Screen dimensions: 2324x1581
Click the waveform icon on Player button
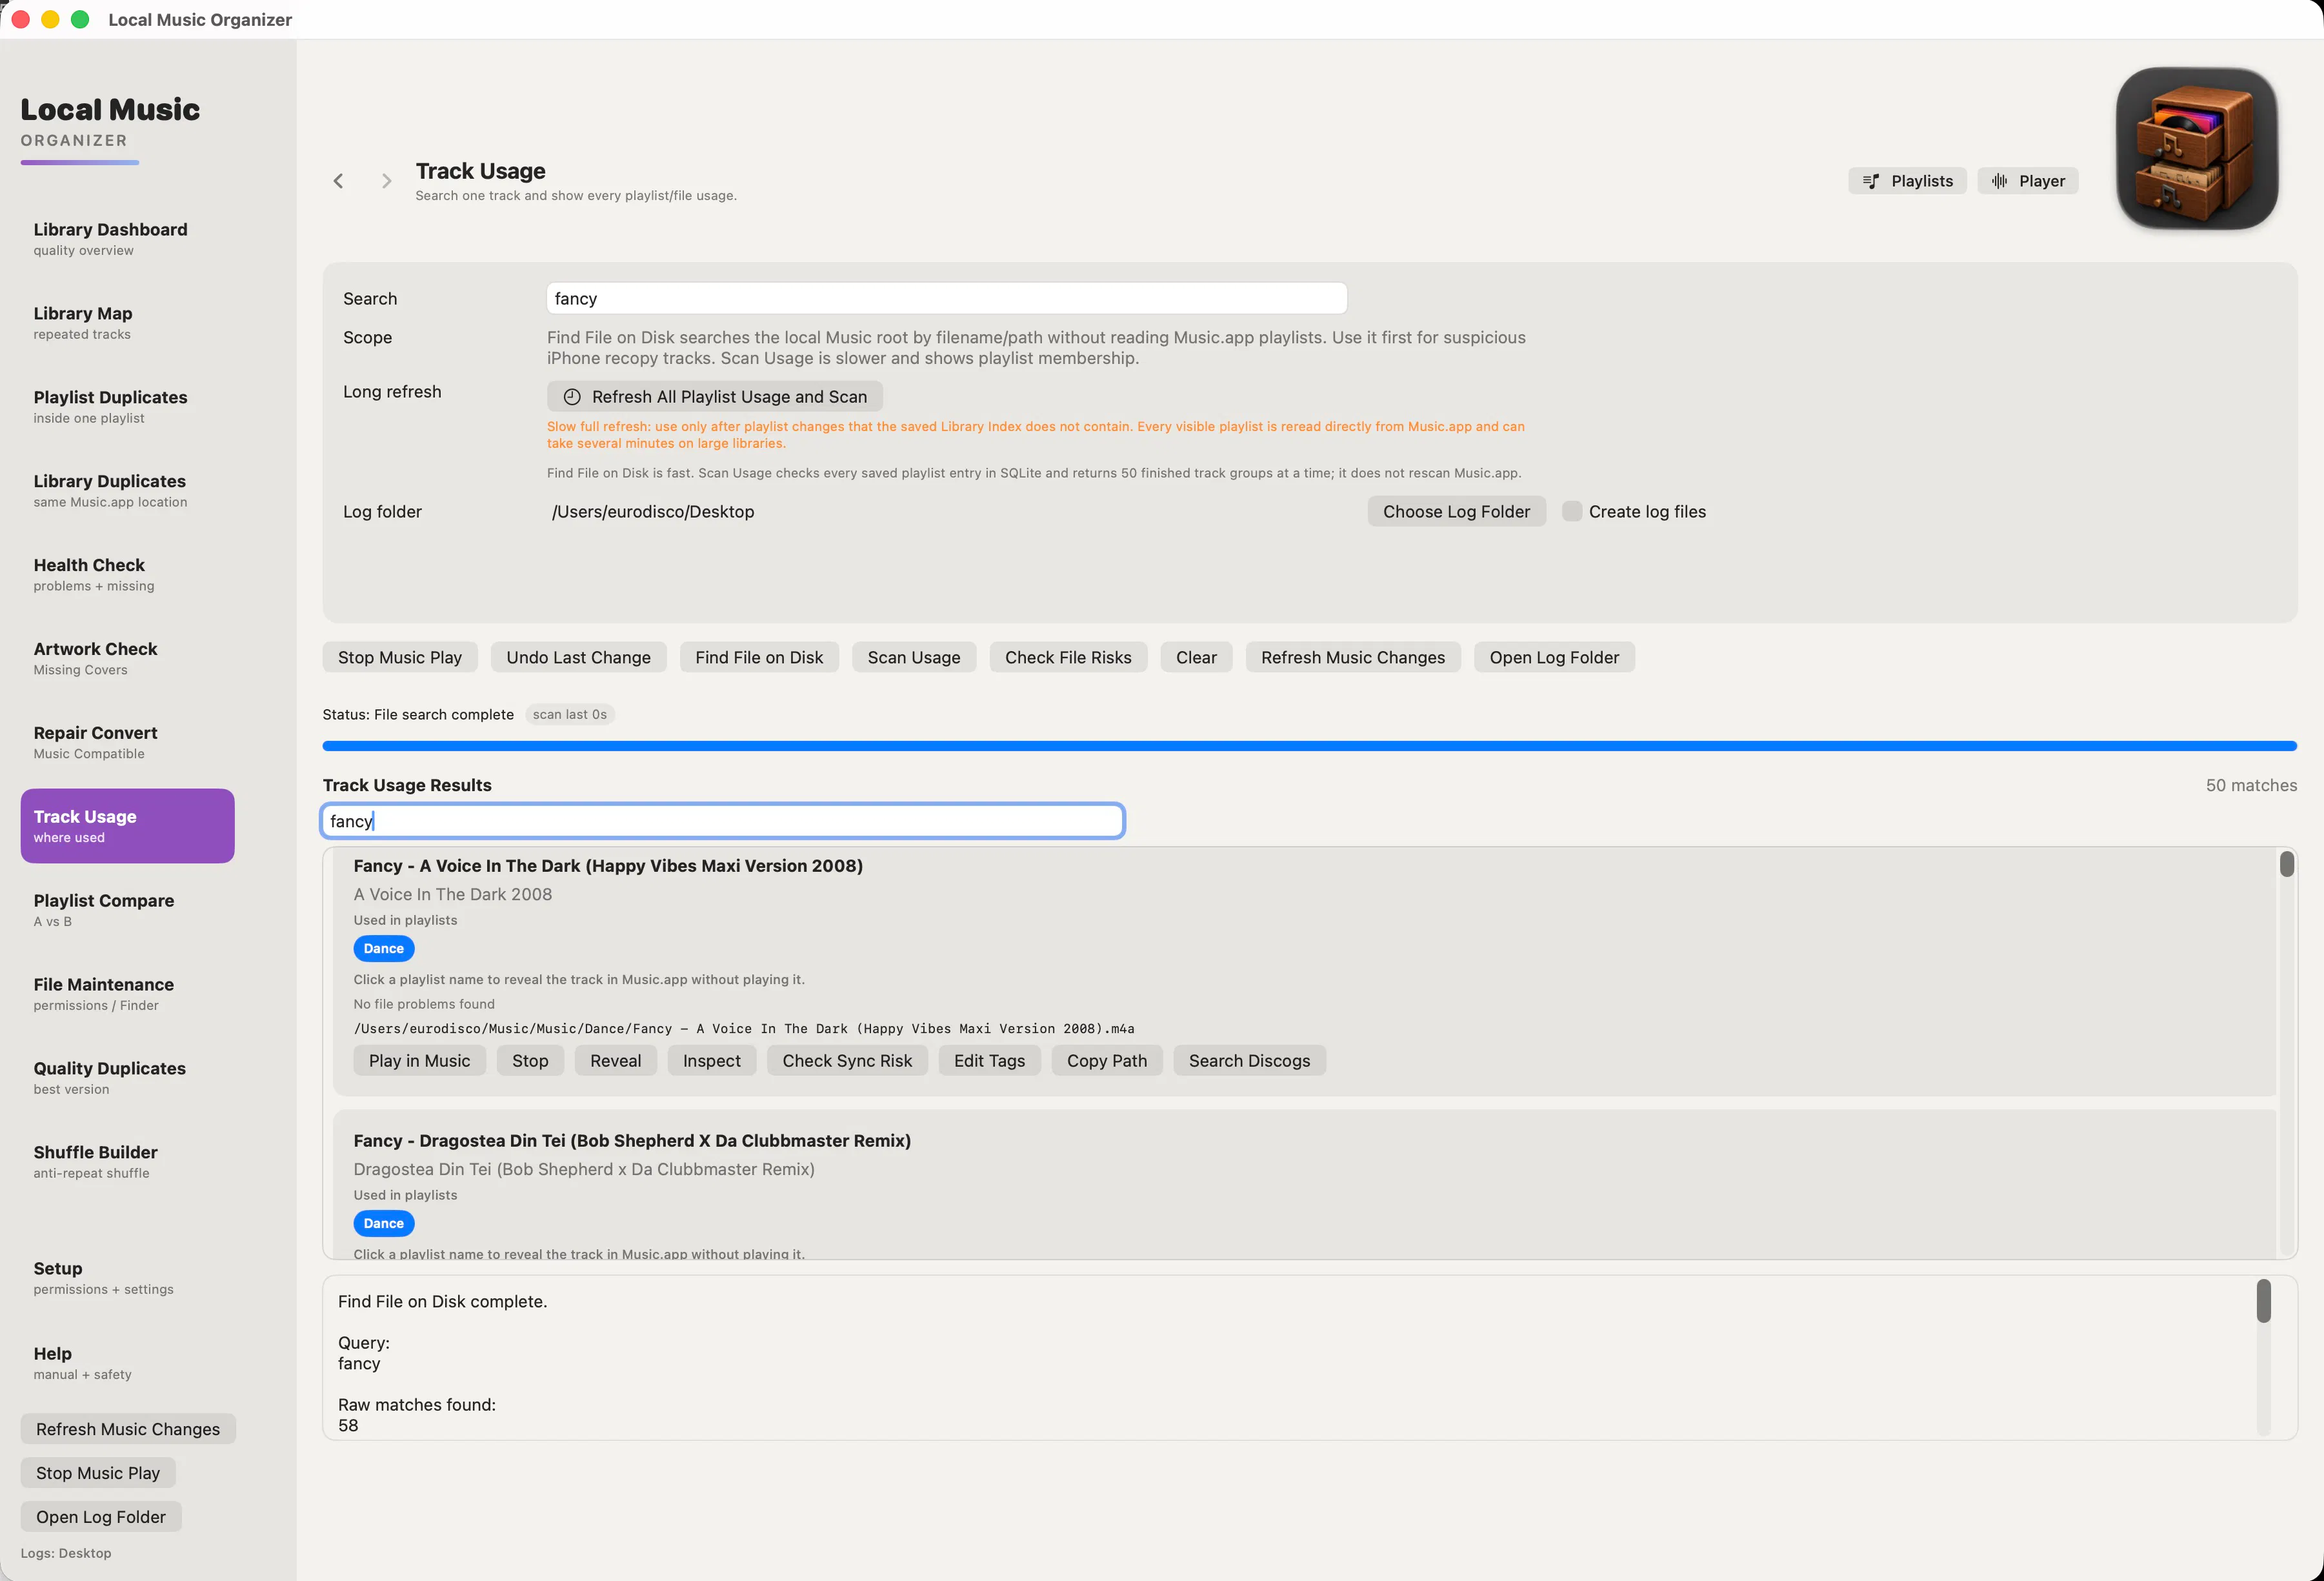(1999, 181)
